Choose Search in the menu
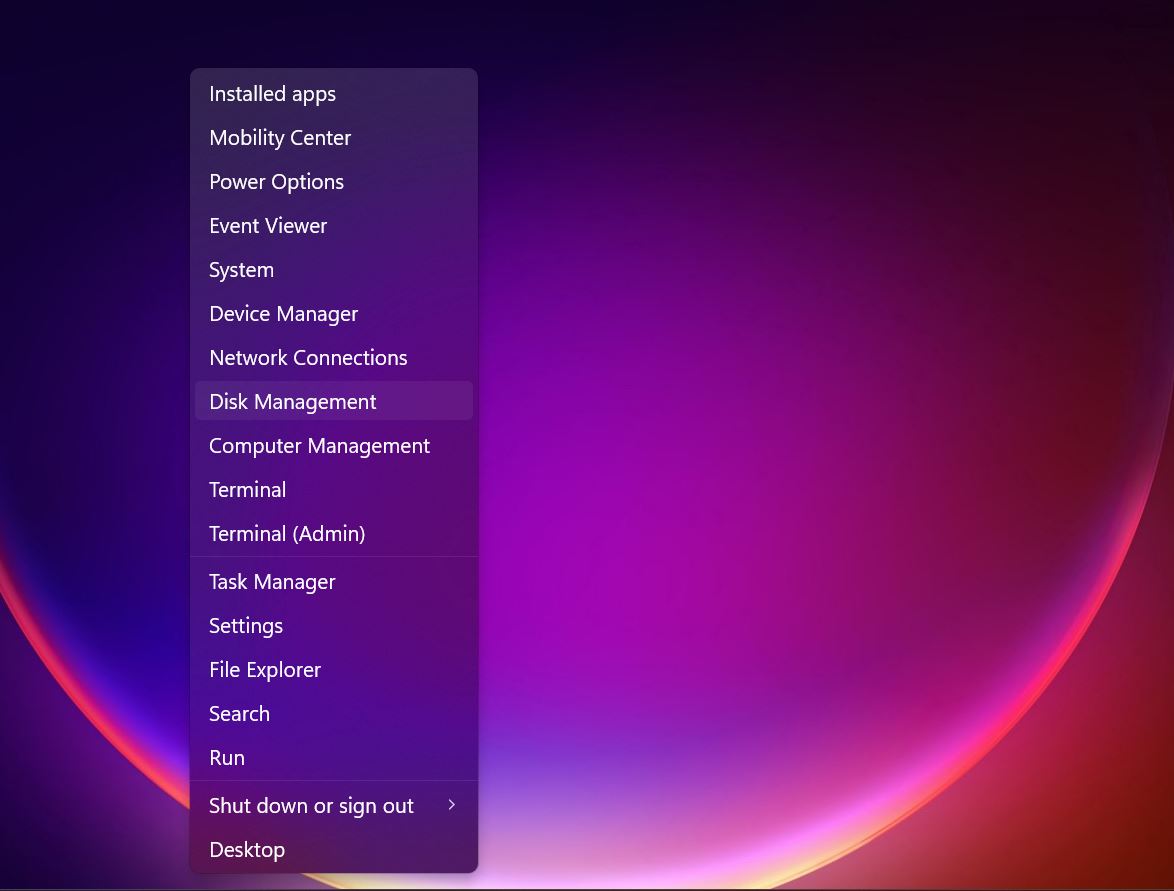1174x891 pixels. [x=333, y=714]
